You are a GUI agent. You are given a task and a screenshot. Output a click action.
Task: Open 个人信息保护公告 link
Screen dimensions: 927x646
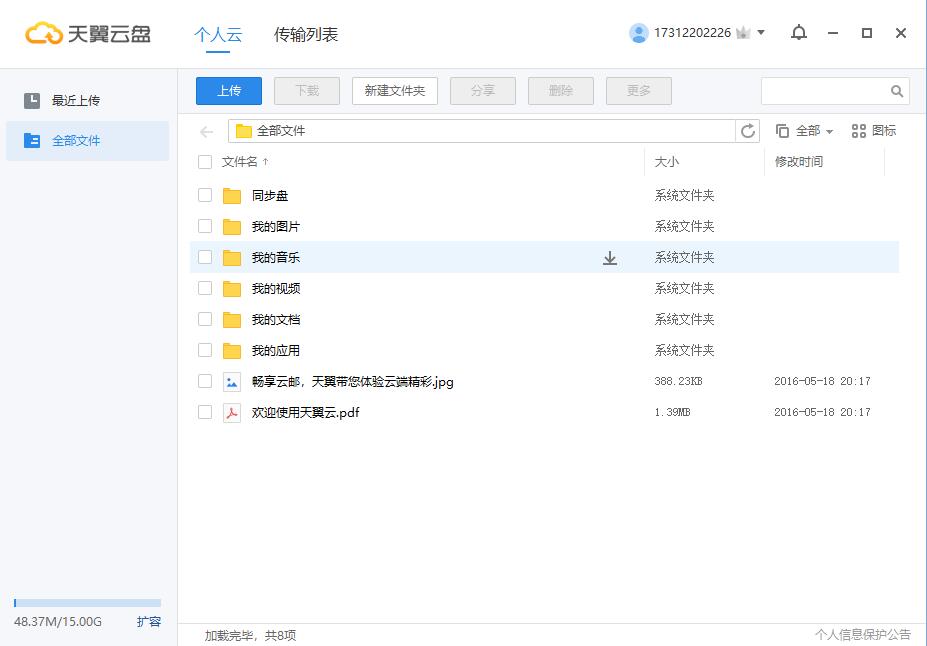863,635
